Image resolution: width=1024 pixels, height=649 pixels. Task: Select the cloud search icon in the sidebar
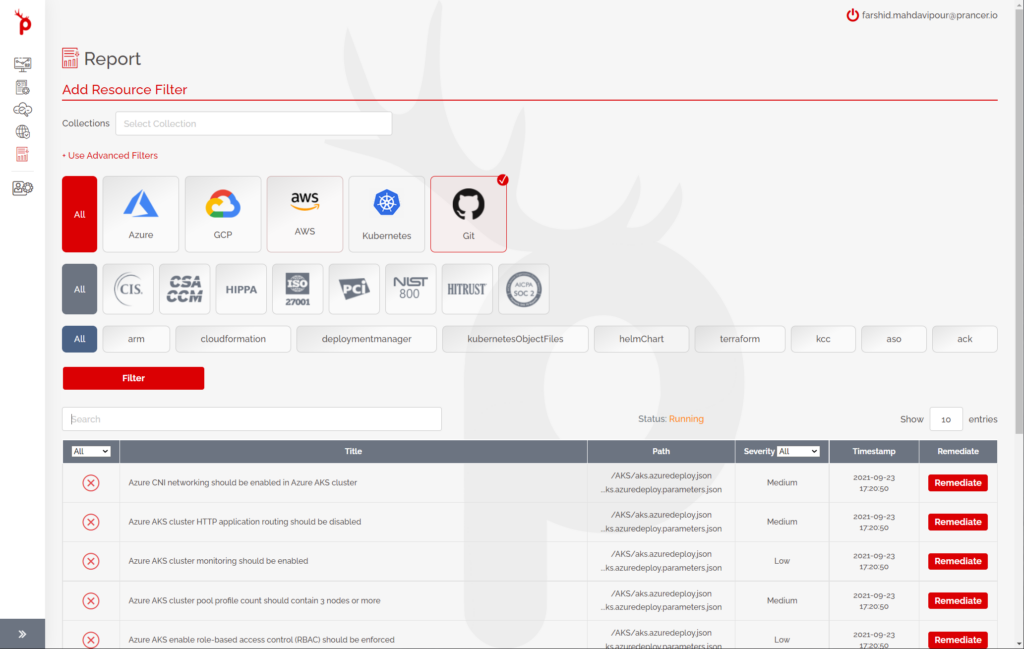pos(22,109)
